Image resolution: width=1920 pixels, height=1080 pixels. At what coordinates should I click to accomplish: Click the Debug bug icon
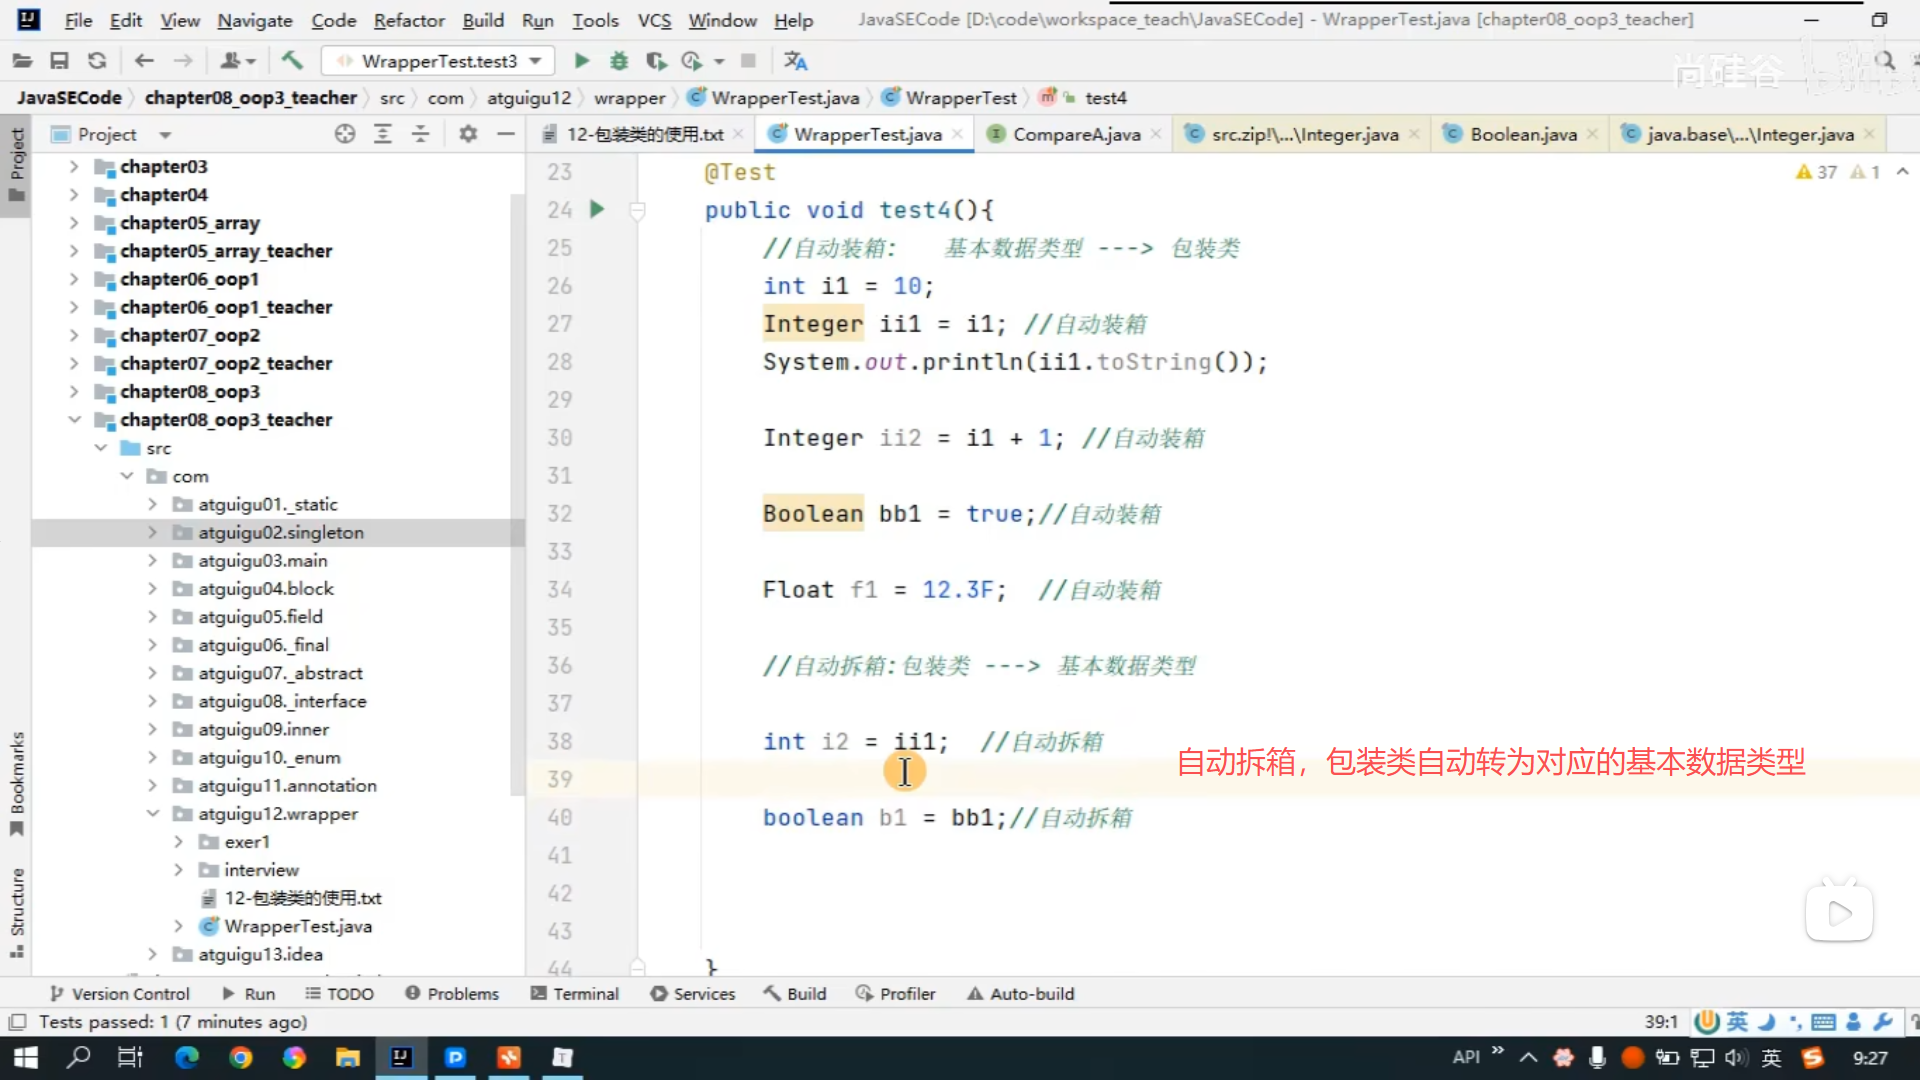(619, 61)
